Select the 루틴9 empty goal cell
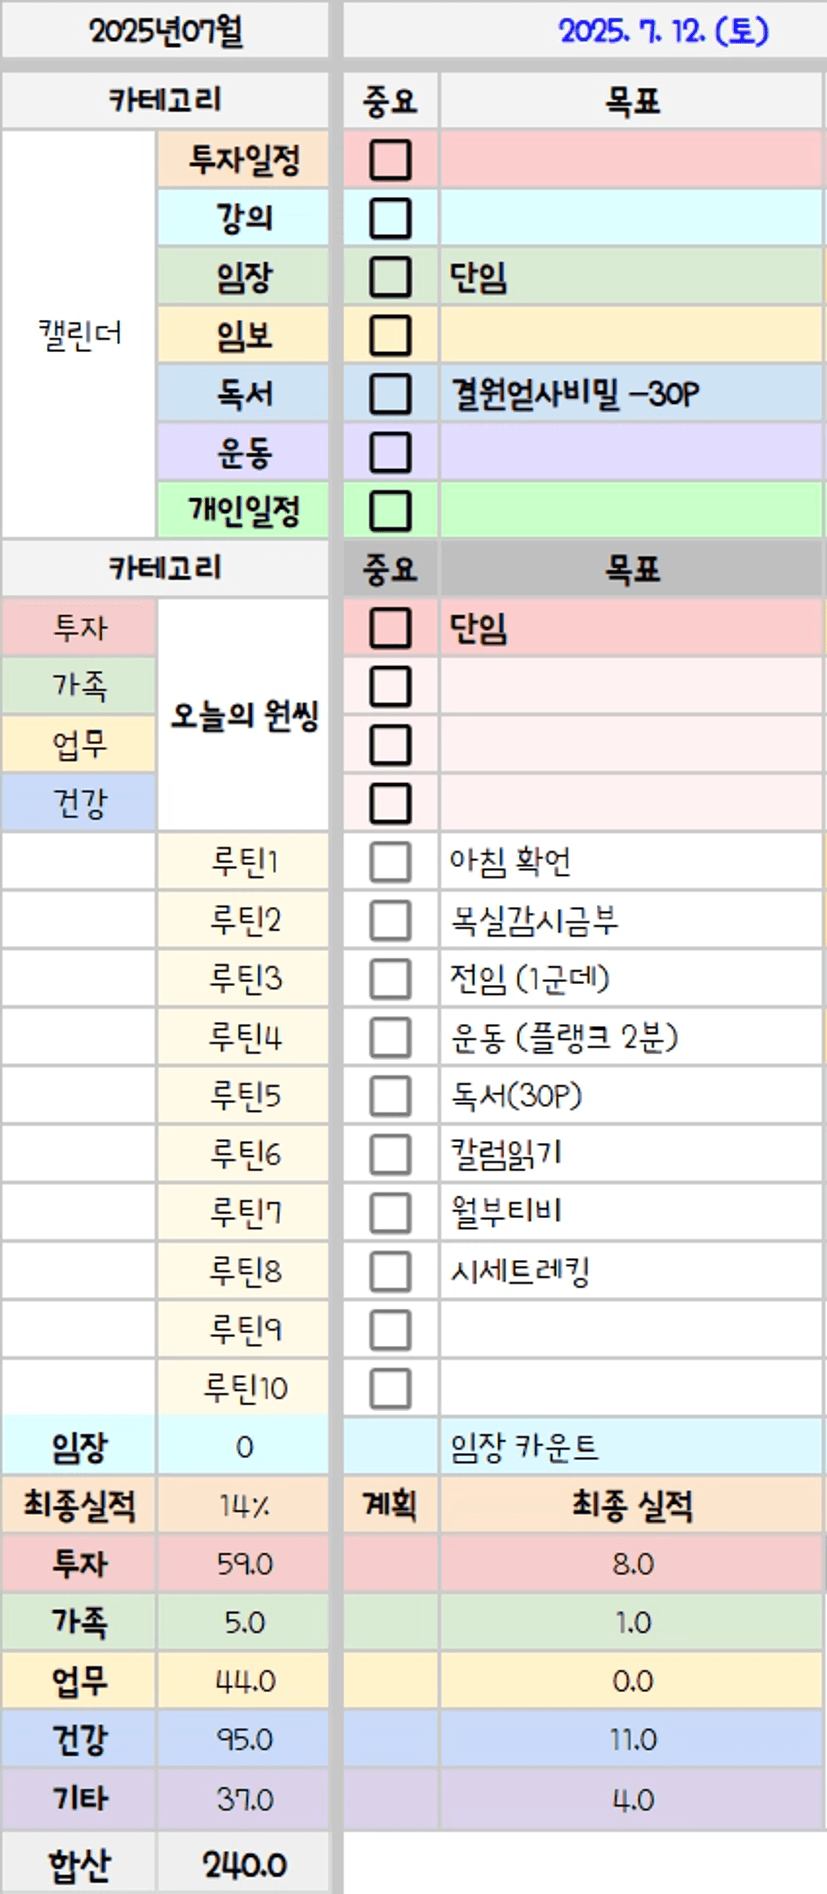The height and width of the screenshot is (1894, 827). point(632,1329)
